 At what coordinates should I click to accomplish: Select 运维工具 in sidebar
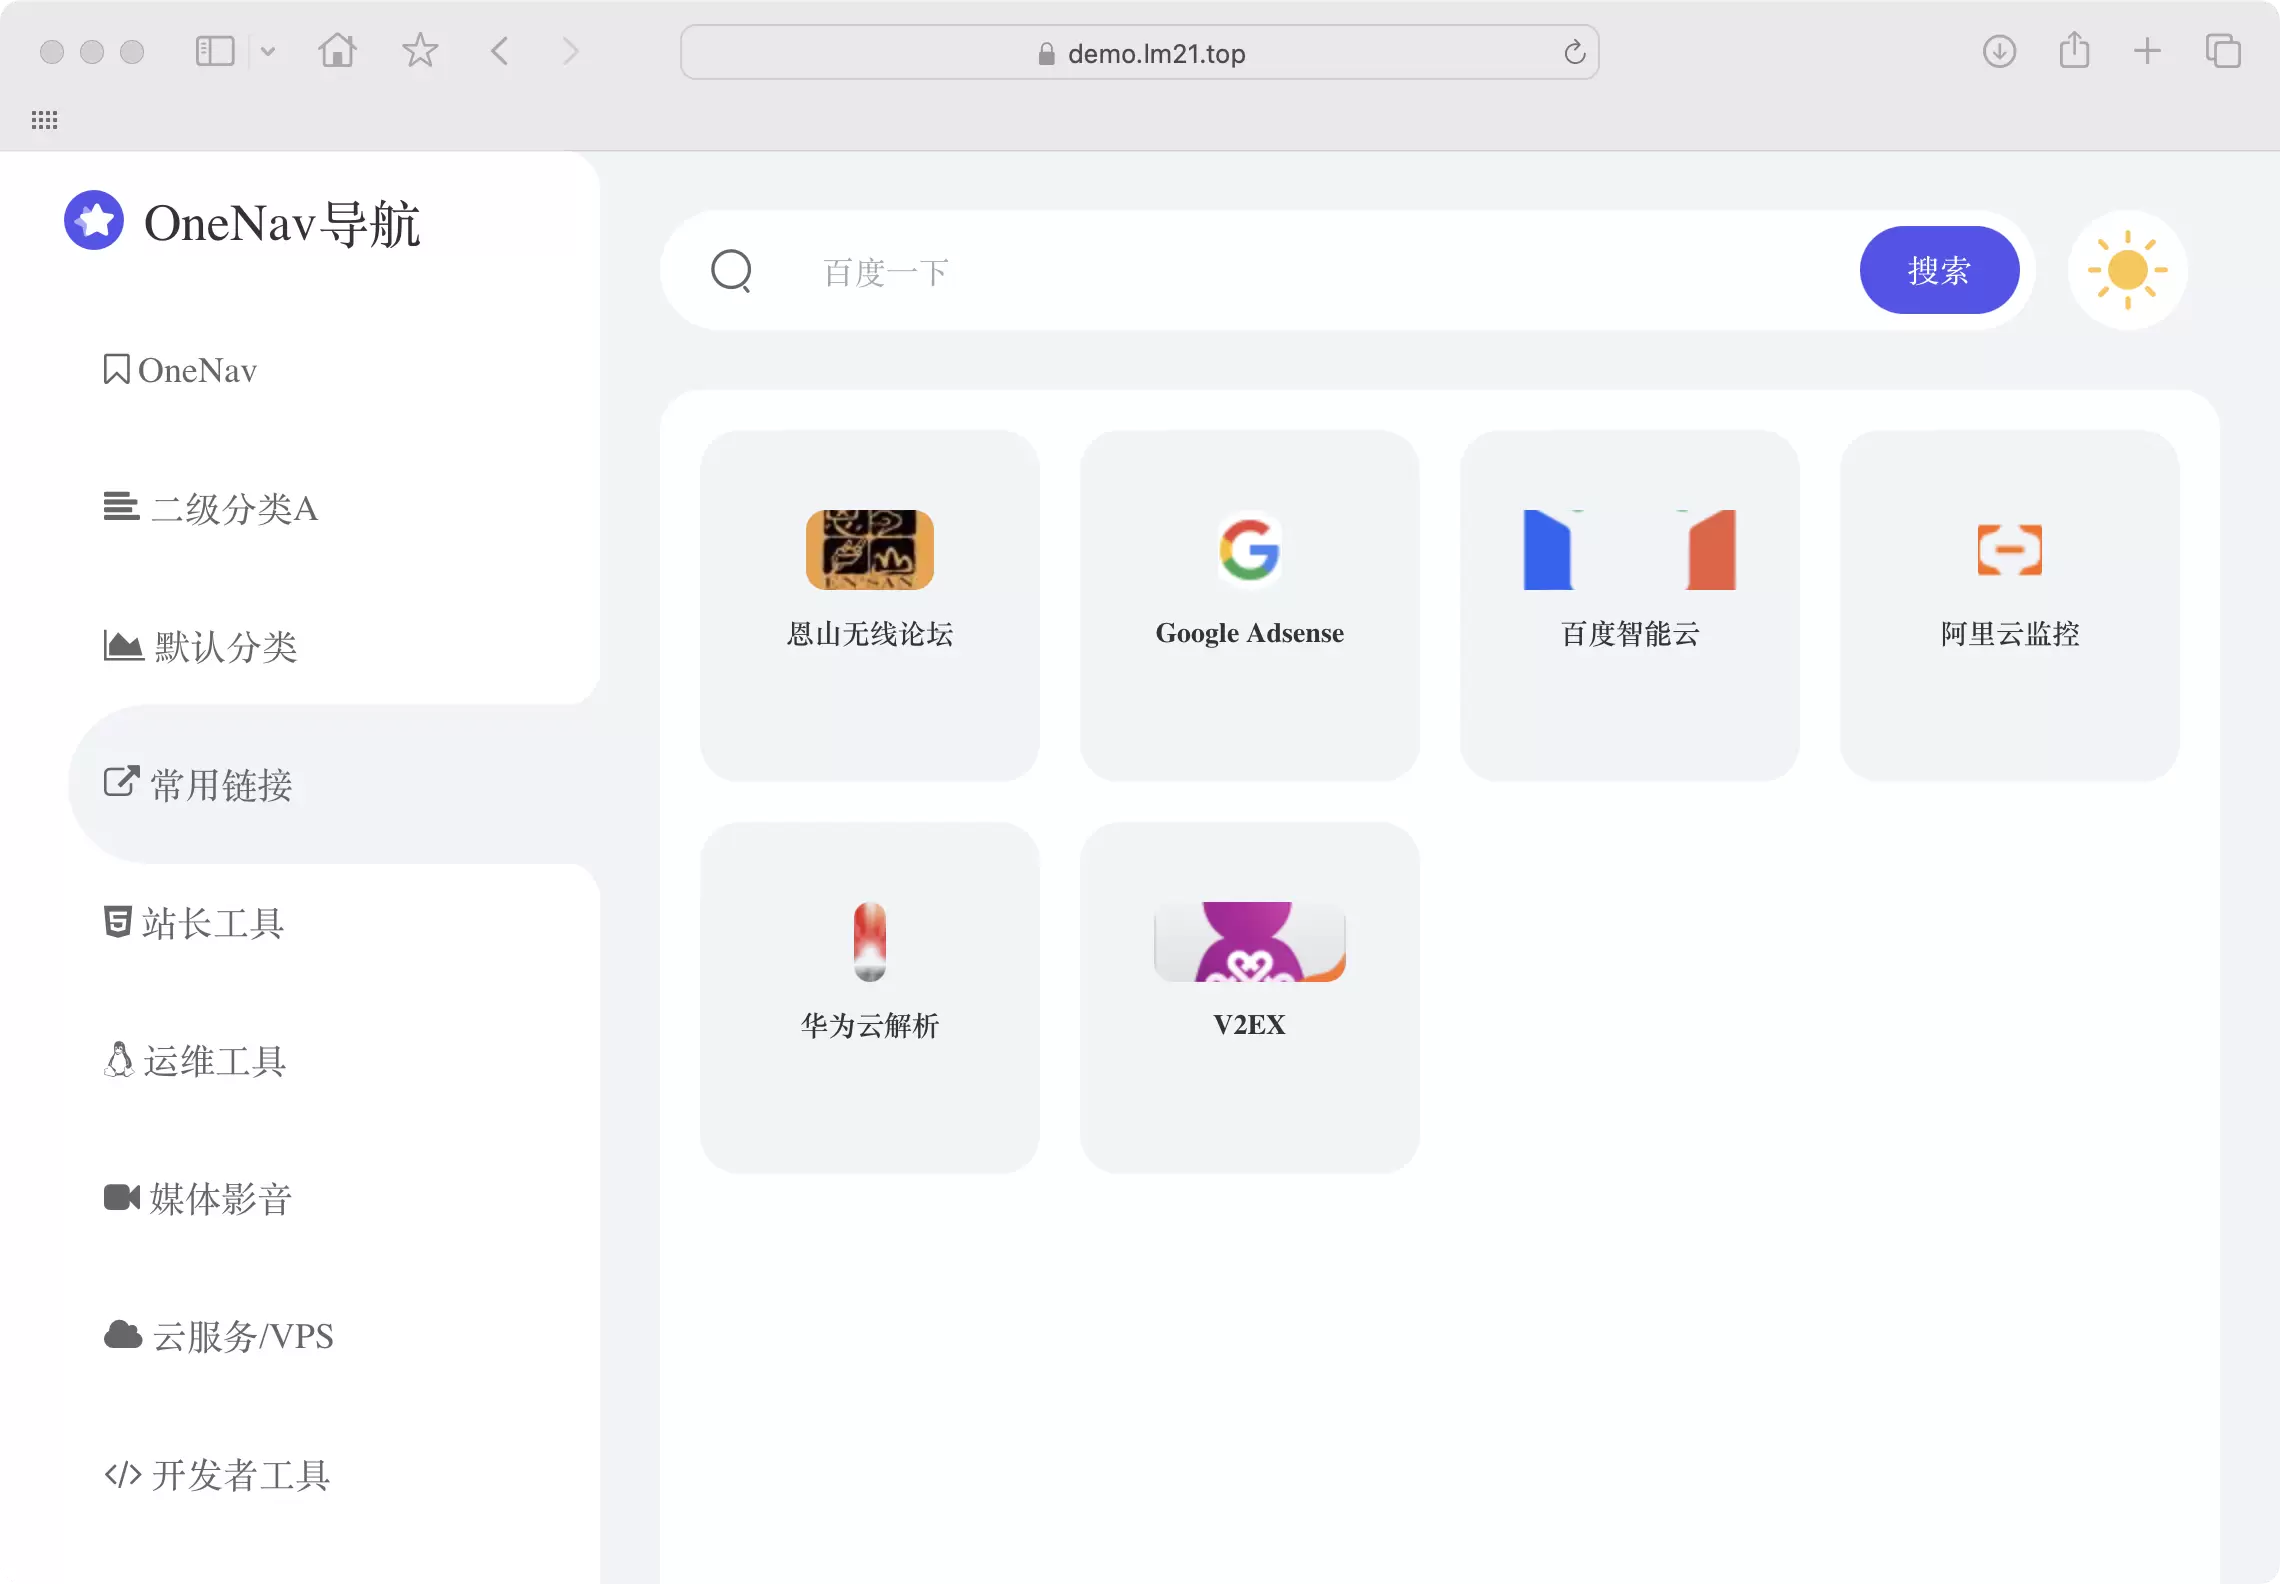point(195,1061)
